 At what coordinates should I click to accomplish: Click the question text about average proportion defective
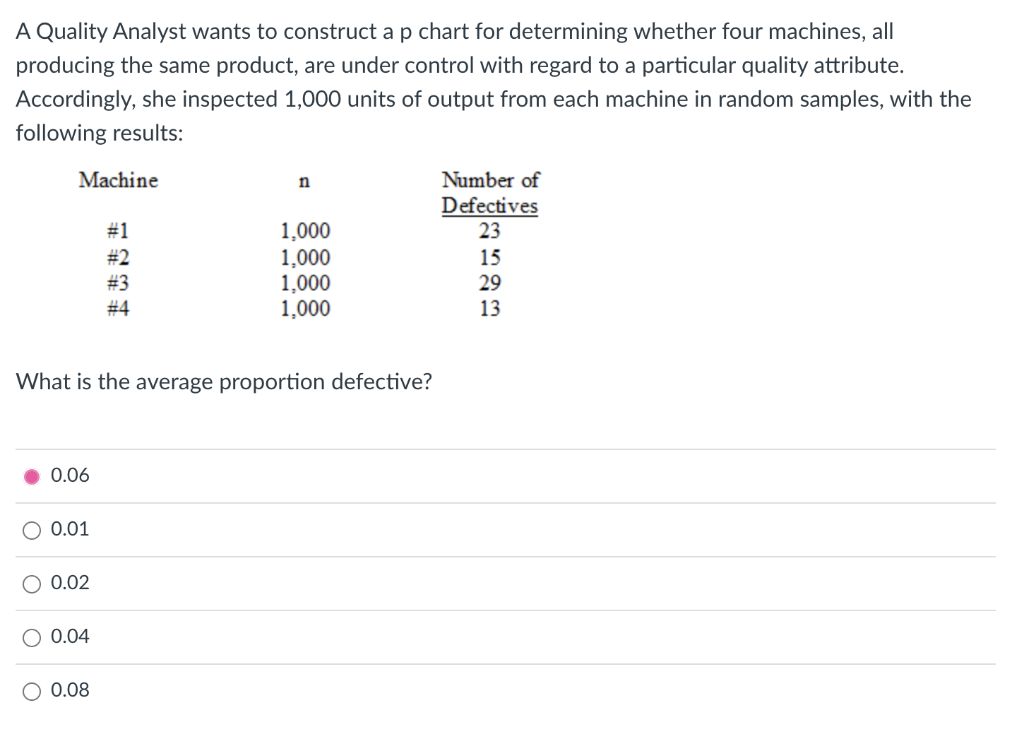[x=224, y=382]
